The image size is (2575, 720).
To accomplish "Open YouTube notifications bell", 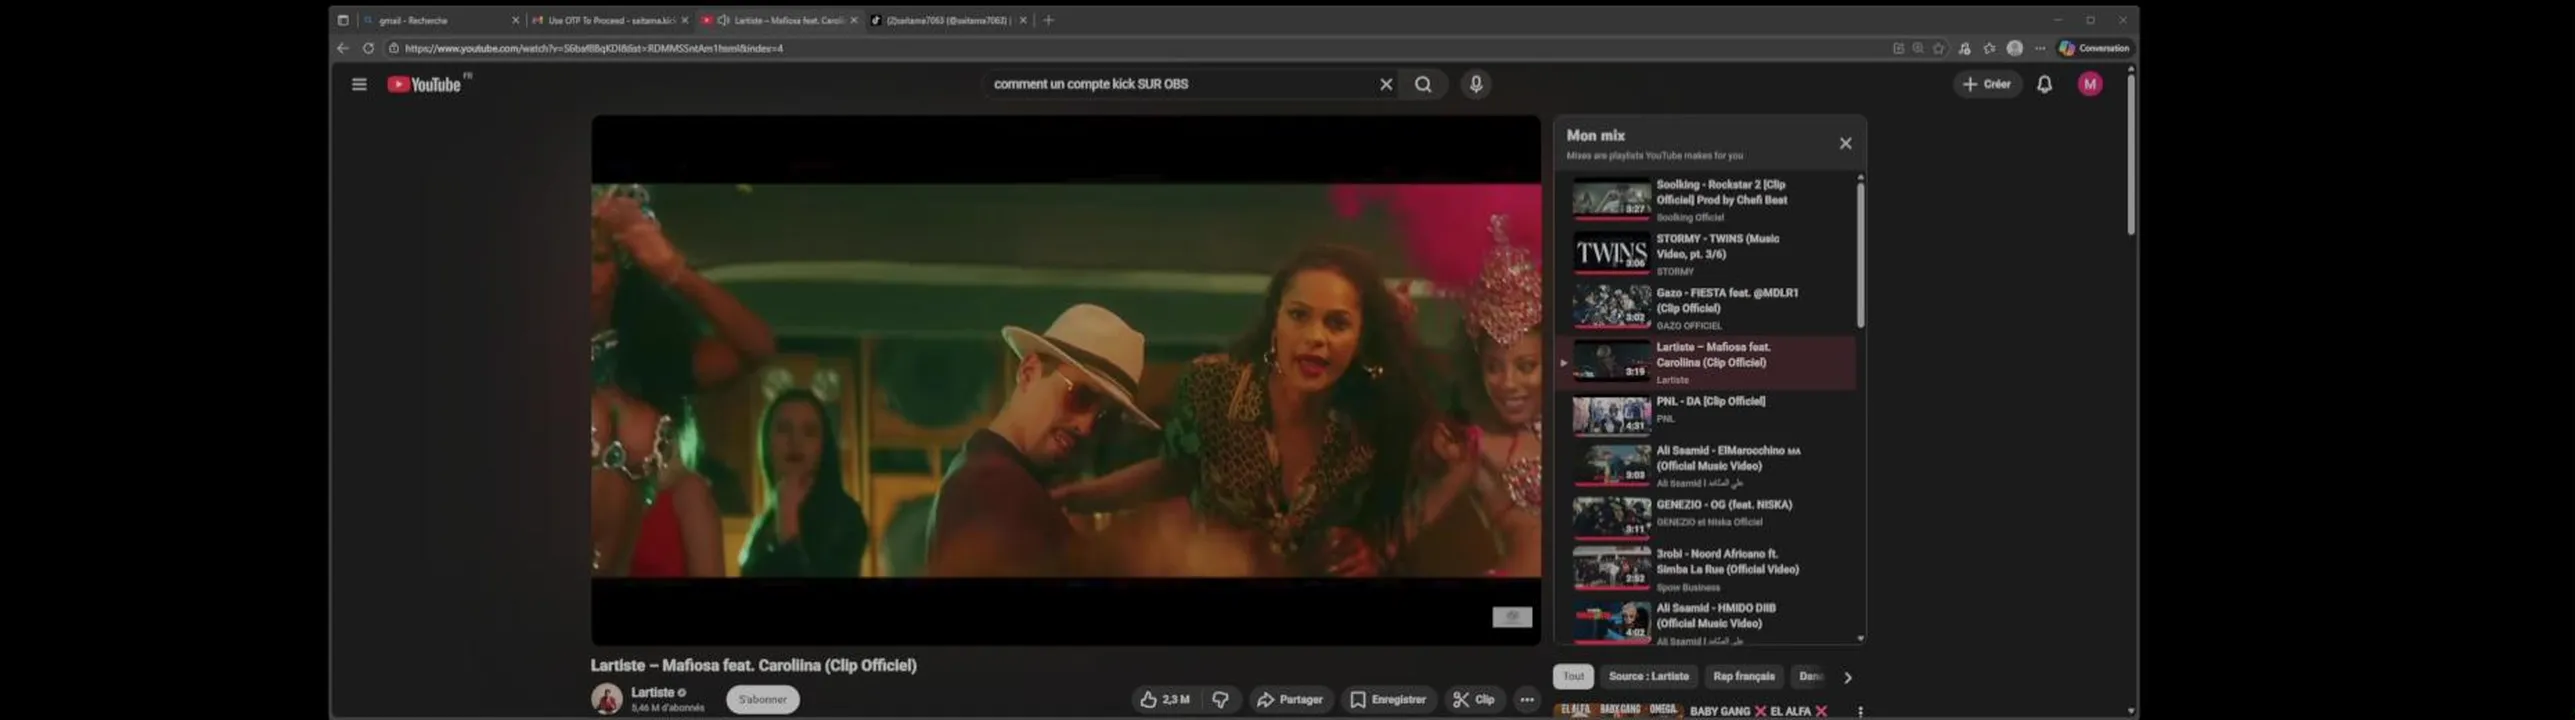I will [x=2045, y=85].
